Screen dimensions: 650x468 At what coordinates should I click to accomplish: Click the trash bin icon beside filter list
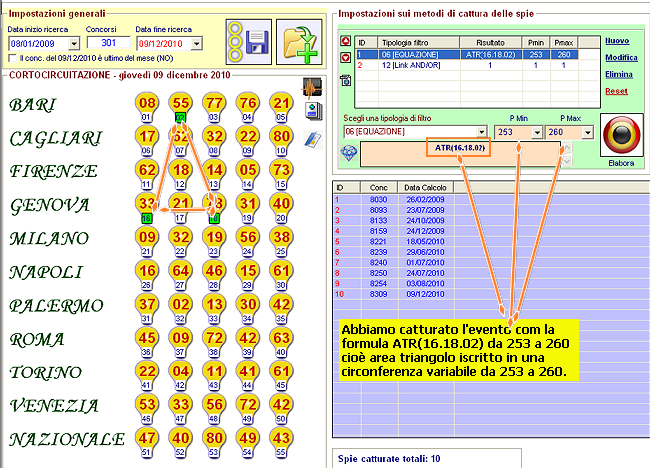[x=345, y=80]
